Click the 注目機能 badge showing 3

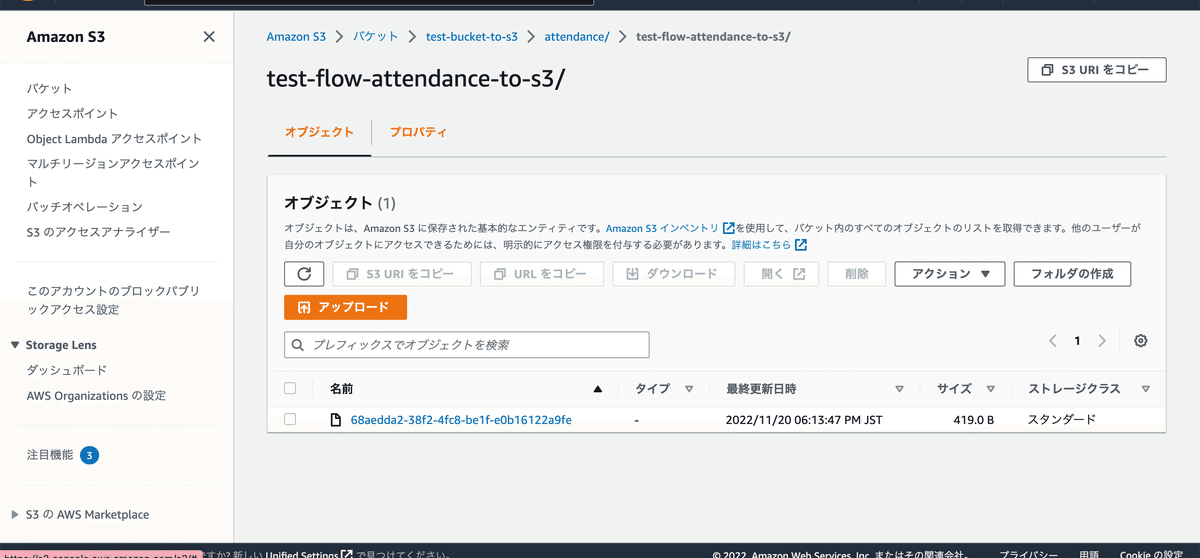89,456
